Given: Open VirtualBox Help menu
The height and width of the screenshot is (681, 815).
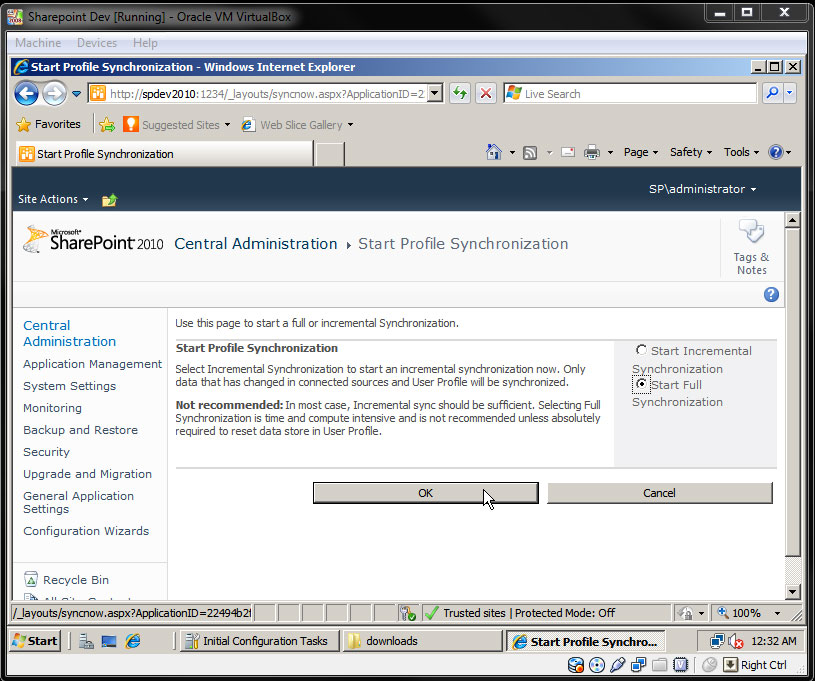Looking at the screenshot, I should pos(145,43).
